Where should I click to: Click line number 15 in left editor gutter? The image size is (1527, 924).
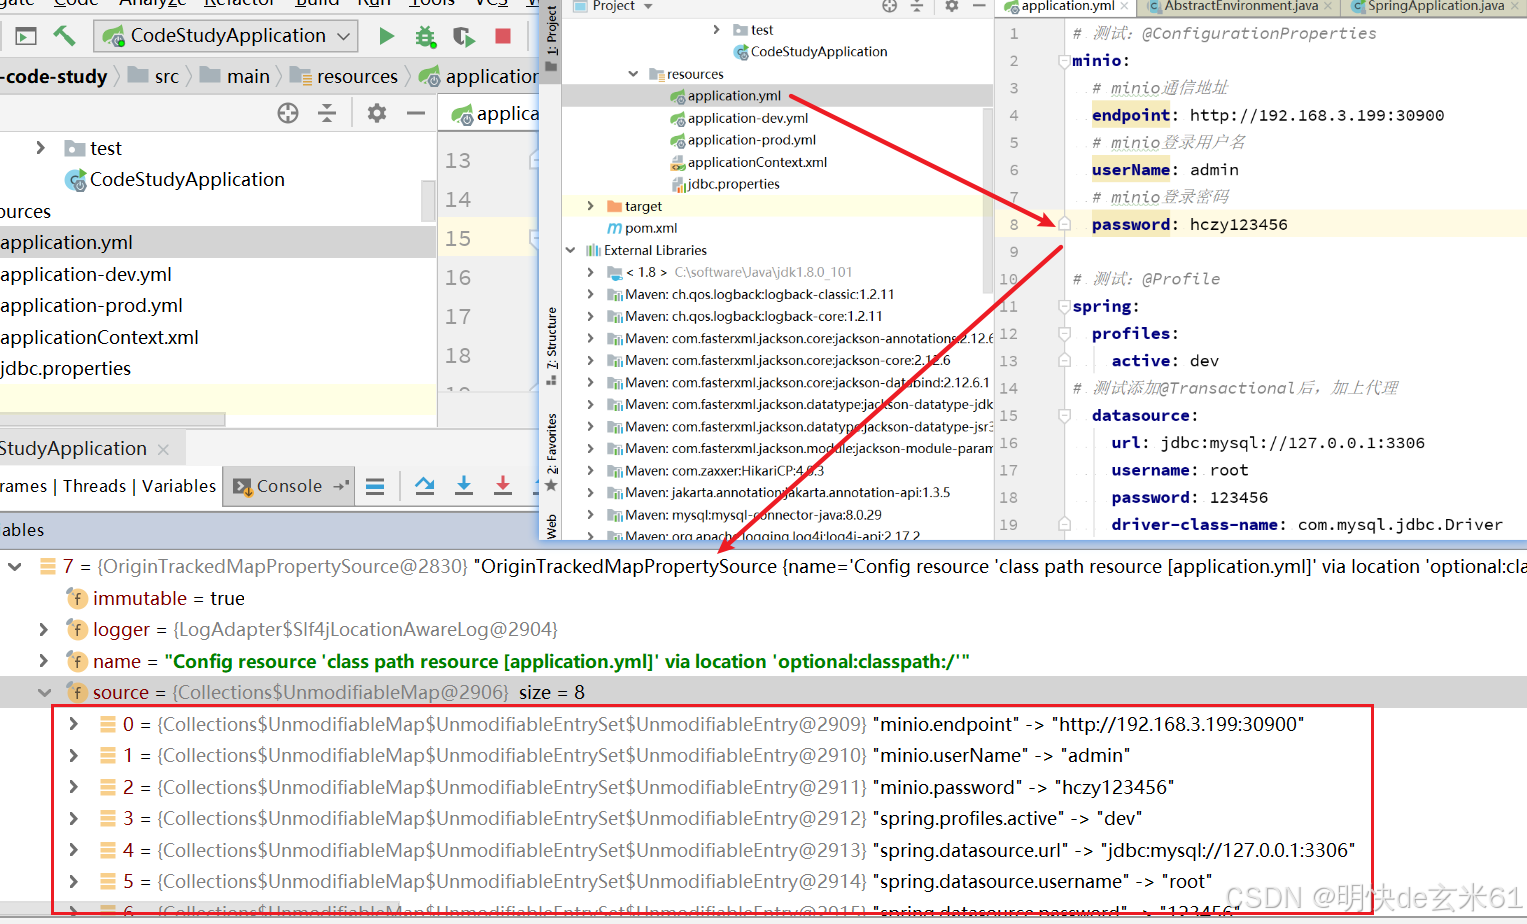coord(458,239)
